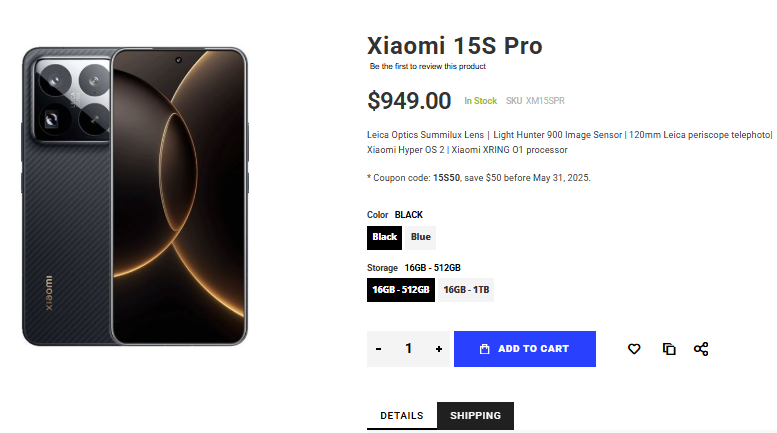777x433 pixels.
Task: Click the 15S50 coupon code text
Action: pos(446,178)
